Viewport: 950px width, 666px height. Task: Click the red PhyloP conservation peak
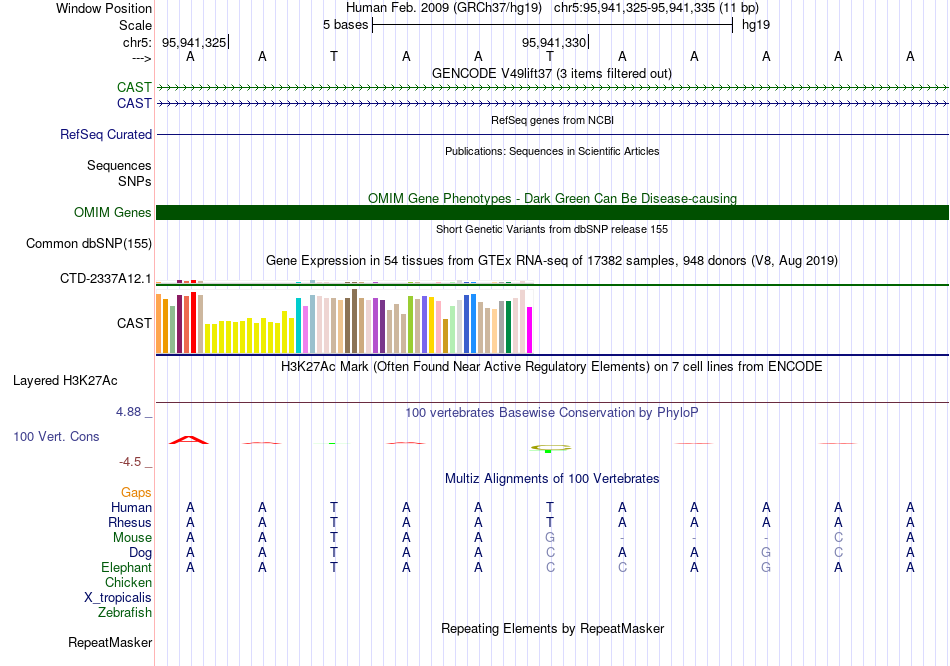coord(188,439)
